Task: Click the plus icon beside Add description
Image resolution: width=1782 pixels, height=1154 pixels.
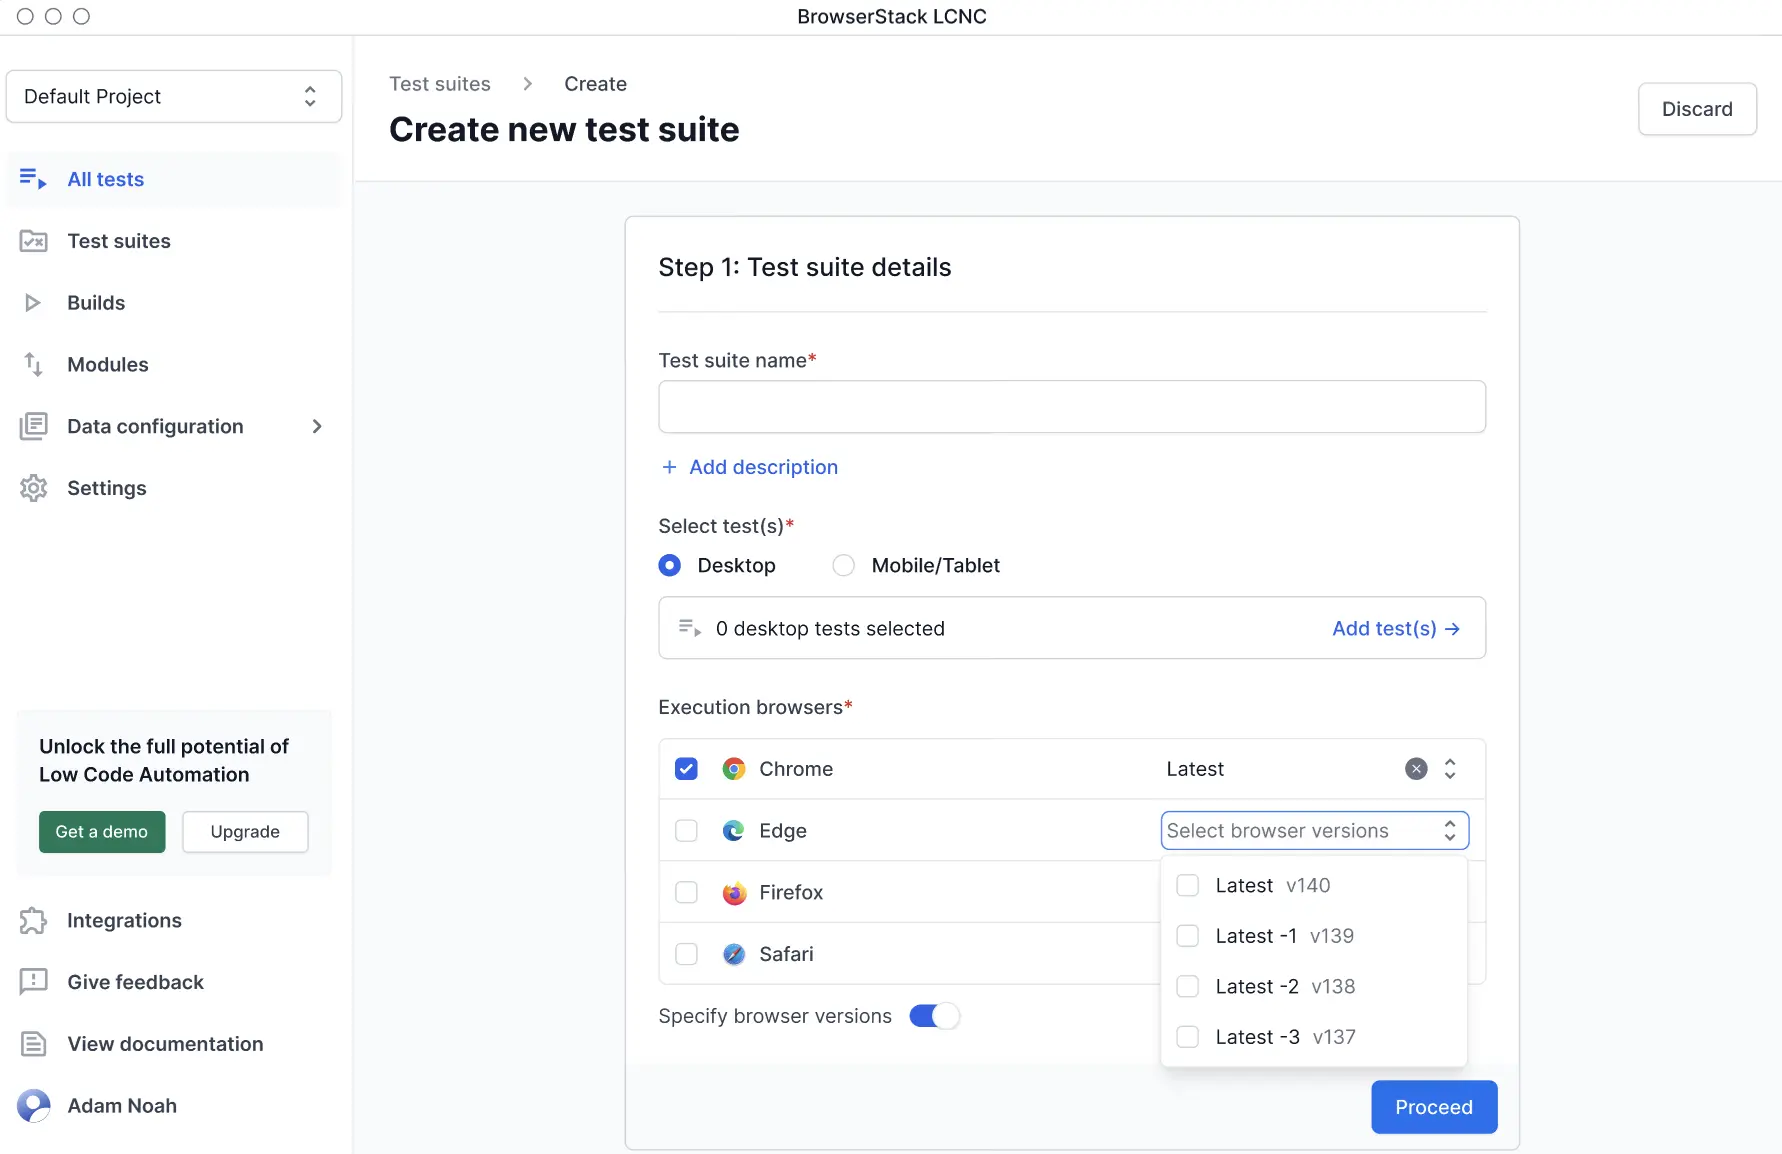Action: point(669,467)
